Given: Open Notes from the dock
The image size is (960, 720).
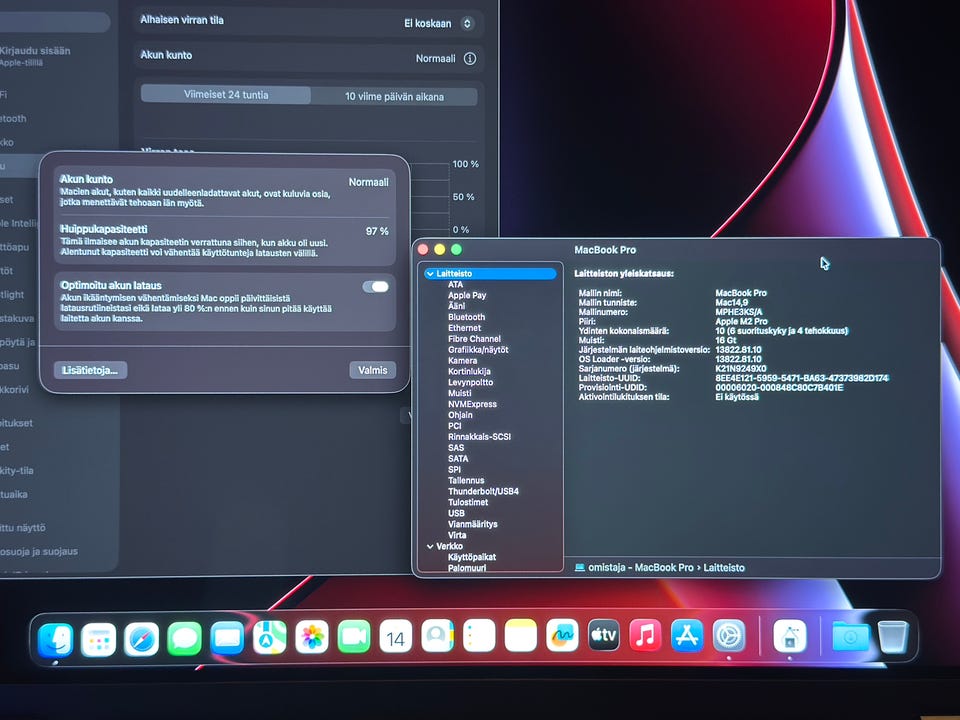Looking at the screenshot, I should pyautogui.click(x=520, y=636).
